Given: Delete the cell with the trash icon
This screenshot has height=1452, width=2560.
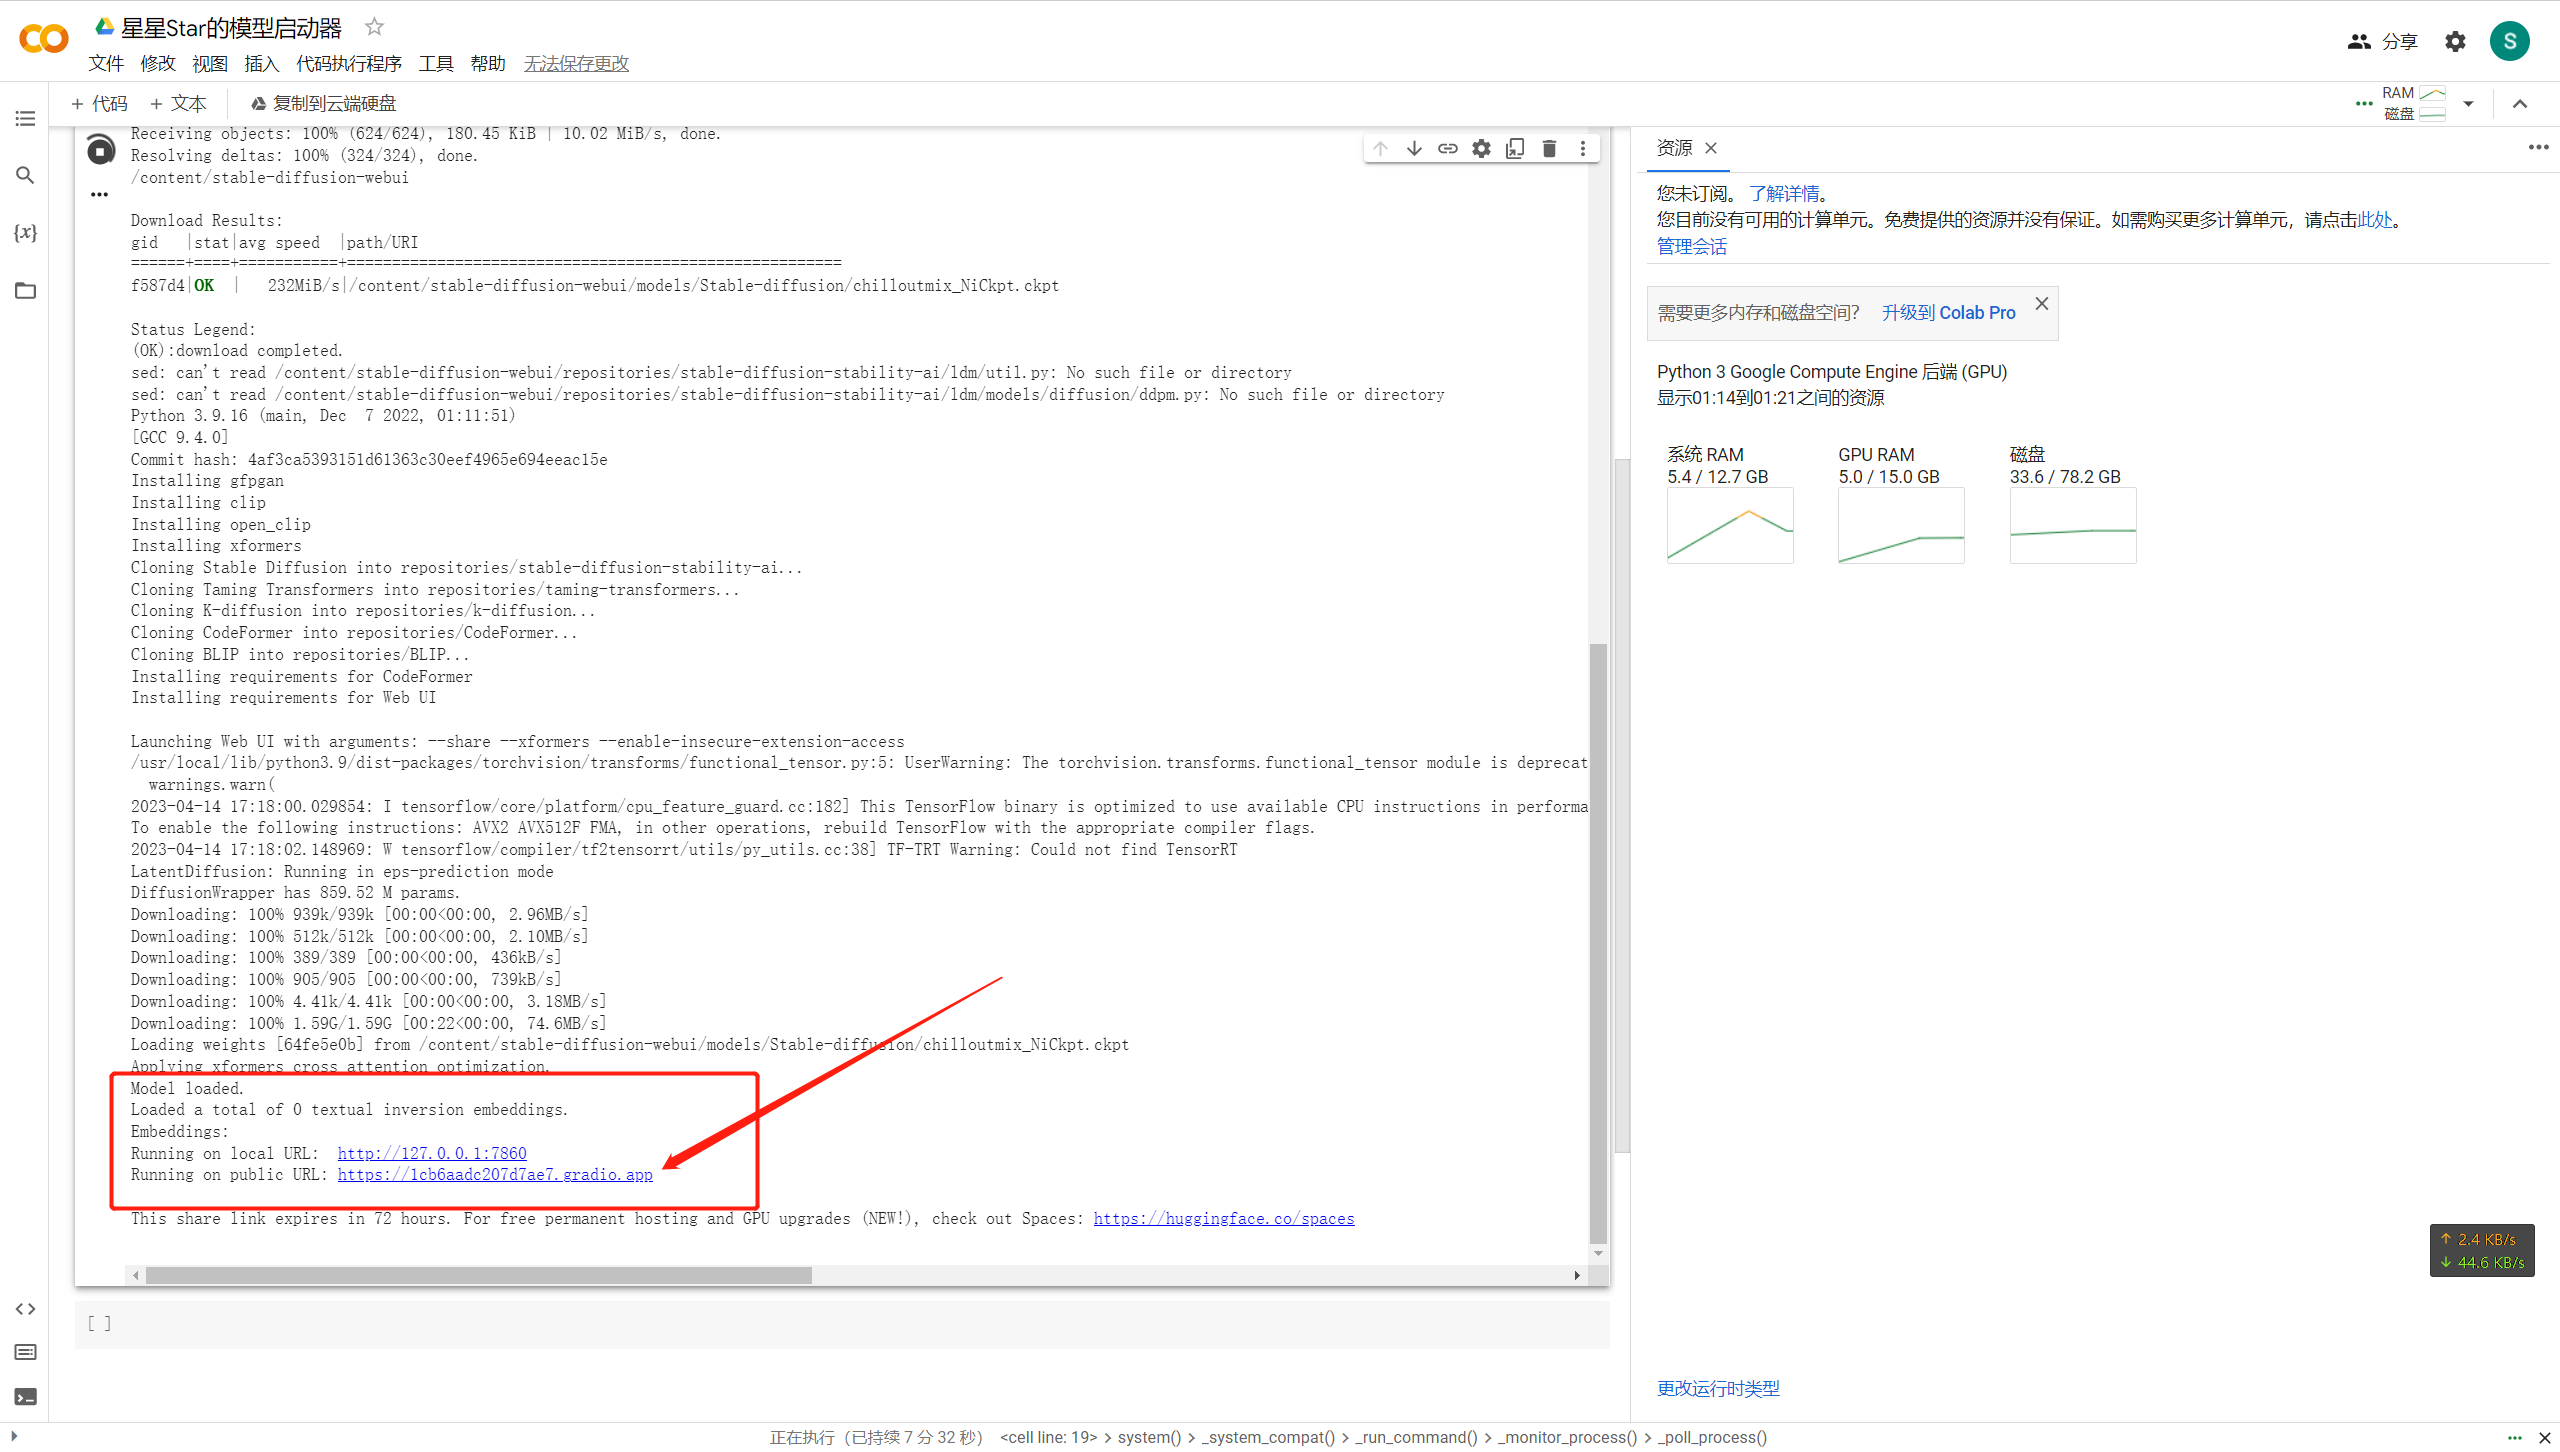Looking at the screenshot, I should click(x=1549, y=149).
